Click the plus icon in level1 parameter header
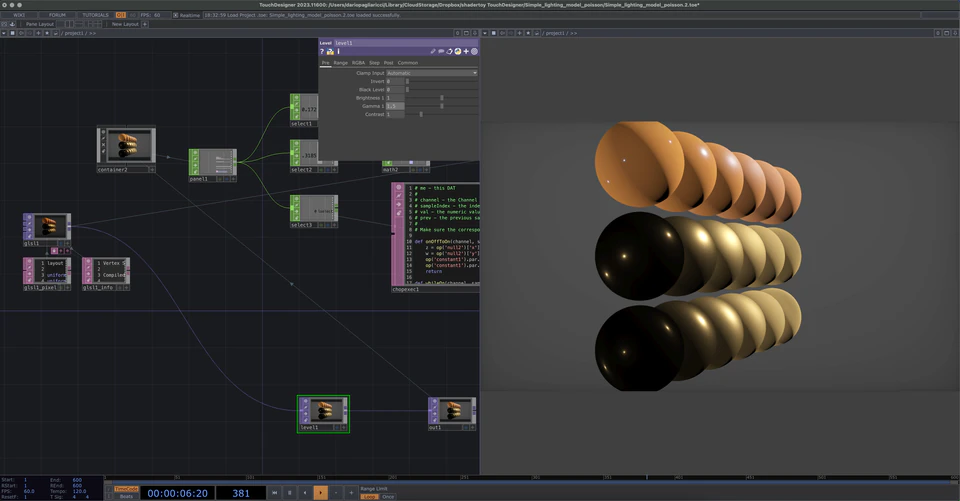 click(466, 51)
